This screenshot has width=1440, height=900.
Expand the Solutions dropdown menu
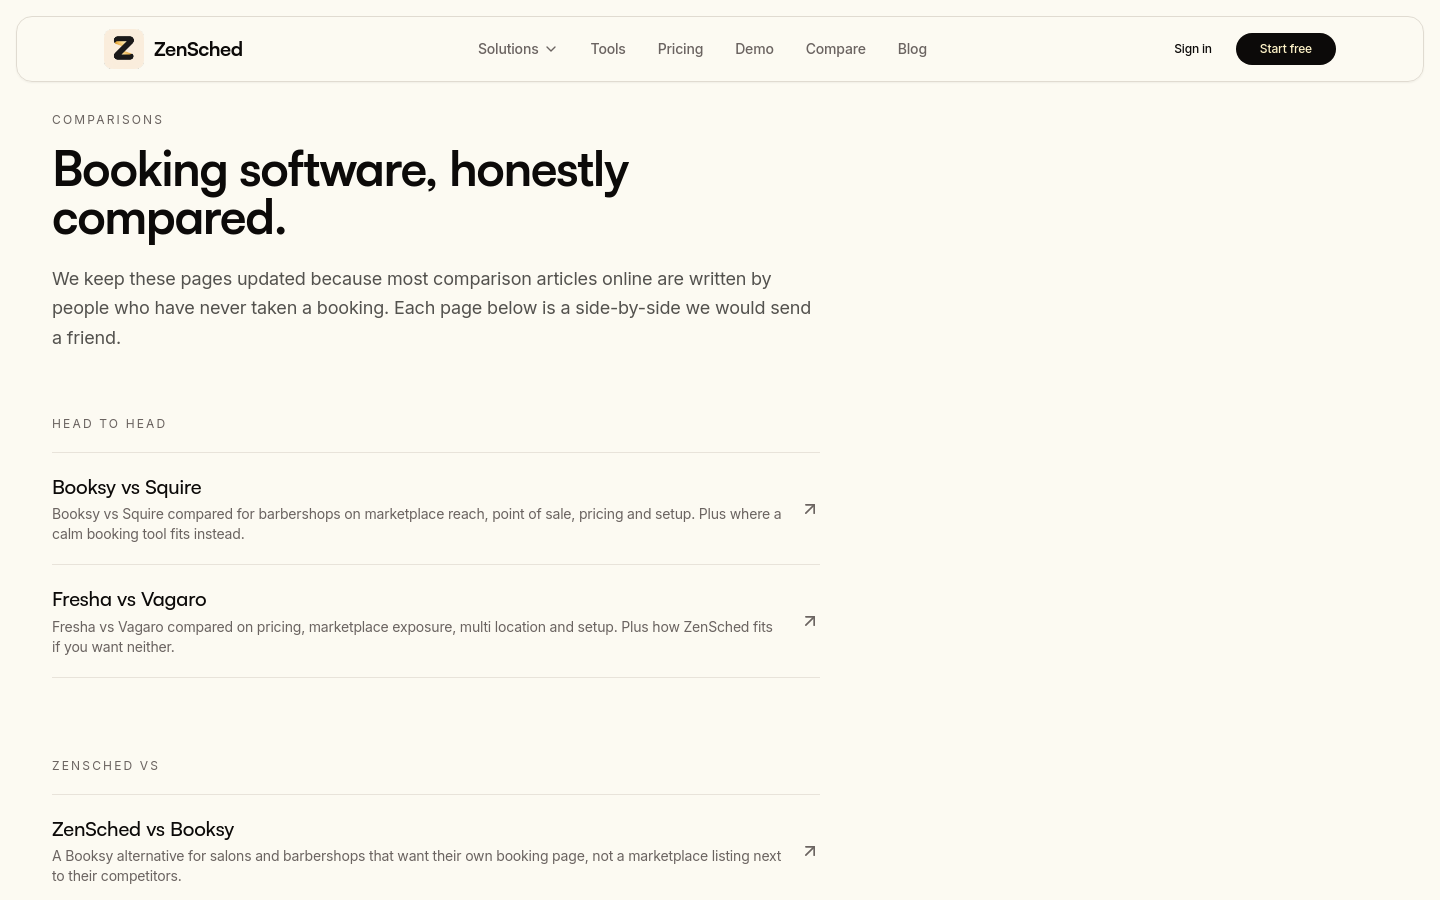point(517,49)
